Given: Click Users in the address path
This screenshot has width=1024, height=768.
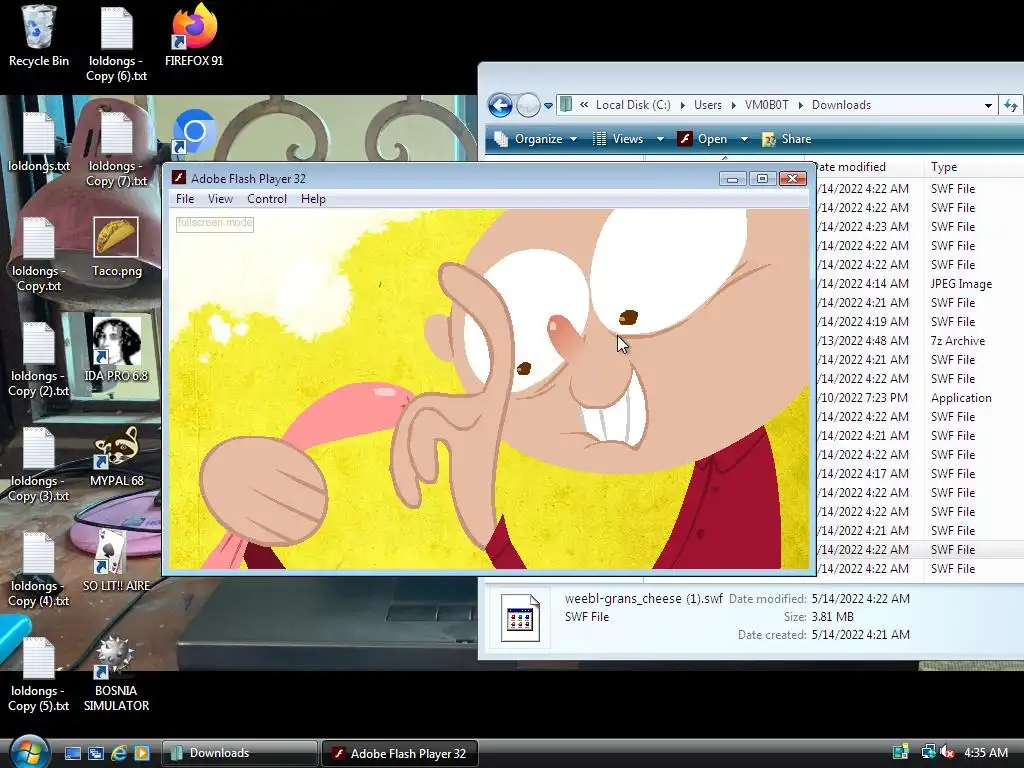Looking at the screenshot, I should [708, 105].
